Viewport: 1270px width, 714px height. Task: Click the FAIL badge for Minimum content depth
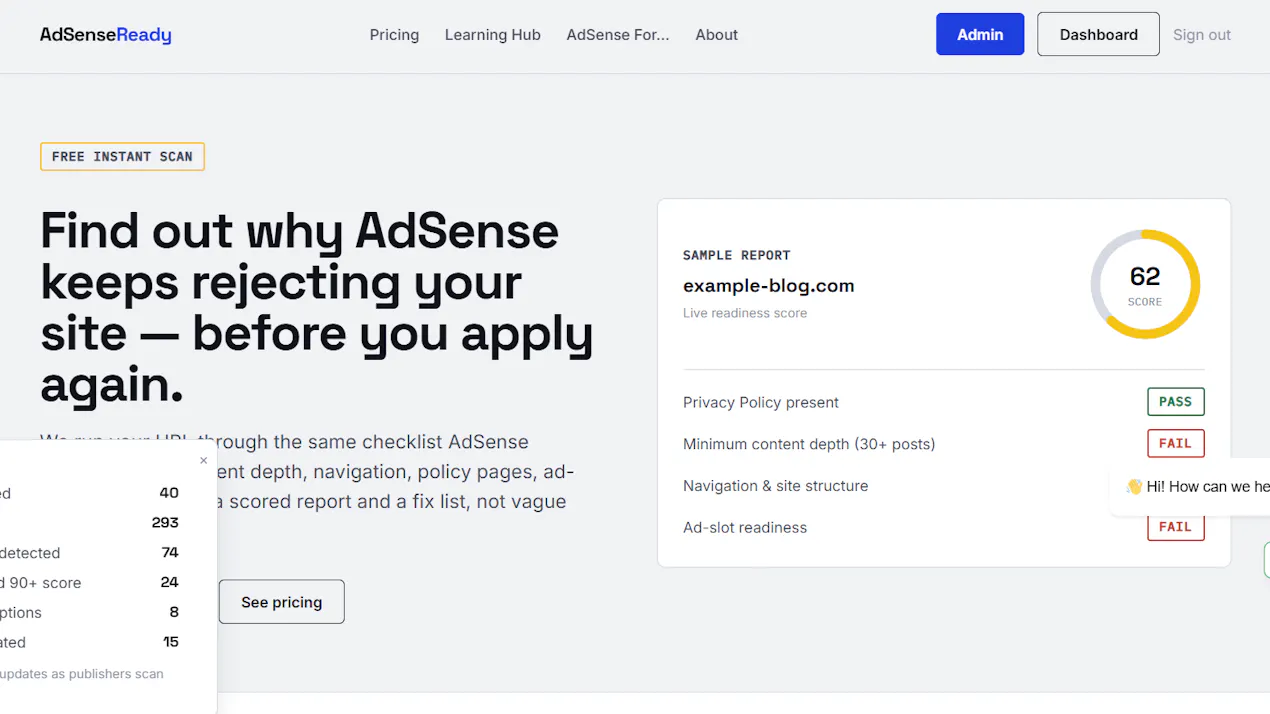pyautogui.click(x=1175, y=443)
